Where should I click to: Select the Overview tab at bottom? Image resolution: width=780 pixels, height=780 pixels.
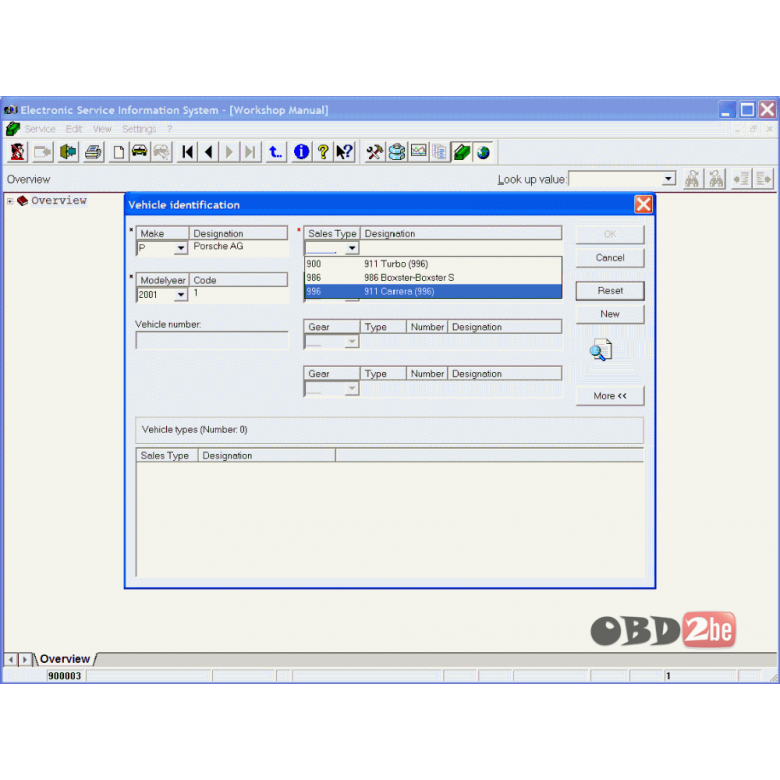[65, 659]
